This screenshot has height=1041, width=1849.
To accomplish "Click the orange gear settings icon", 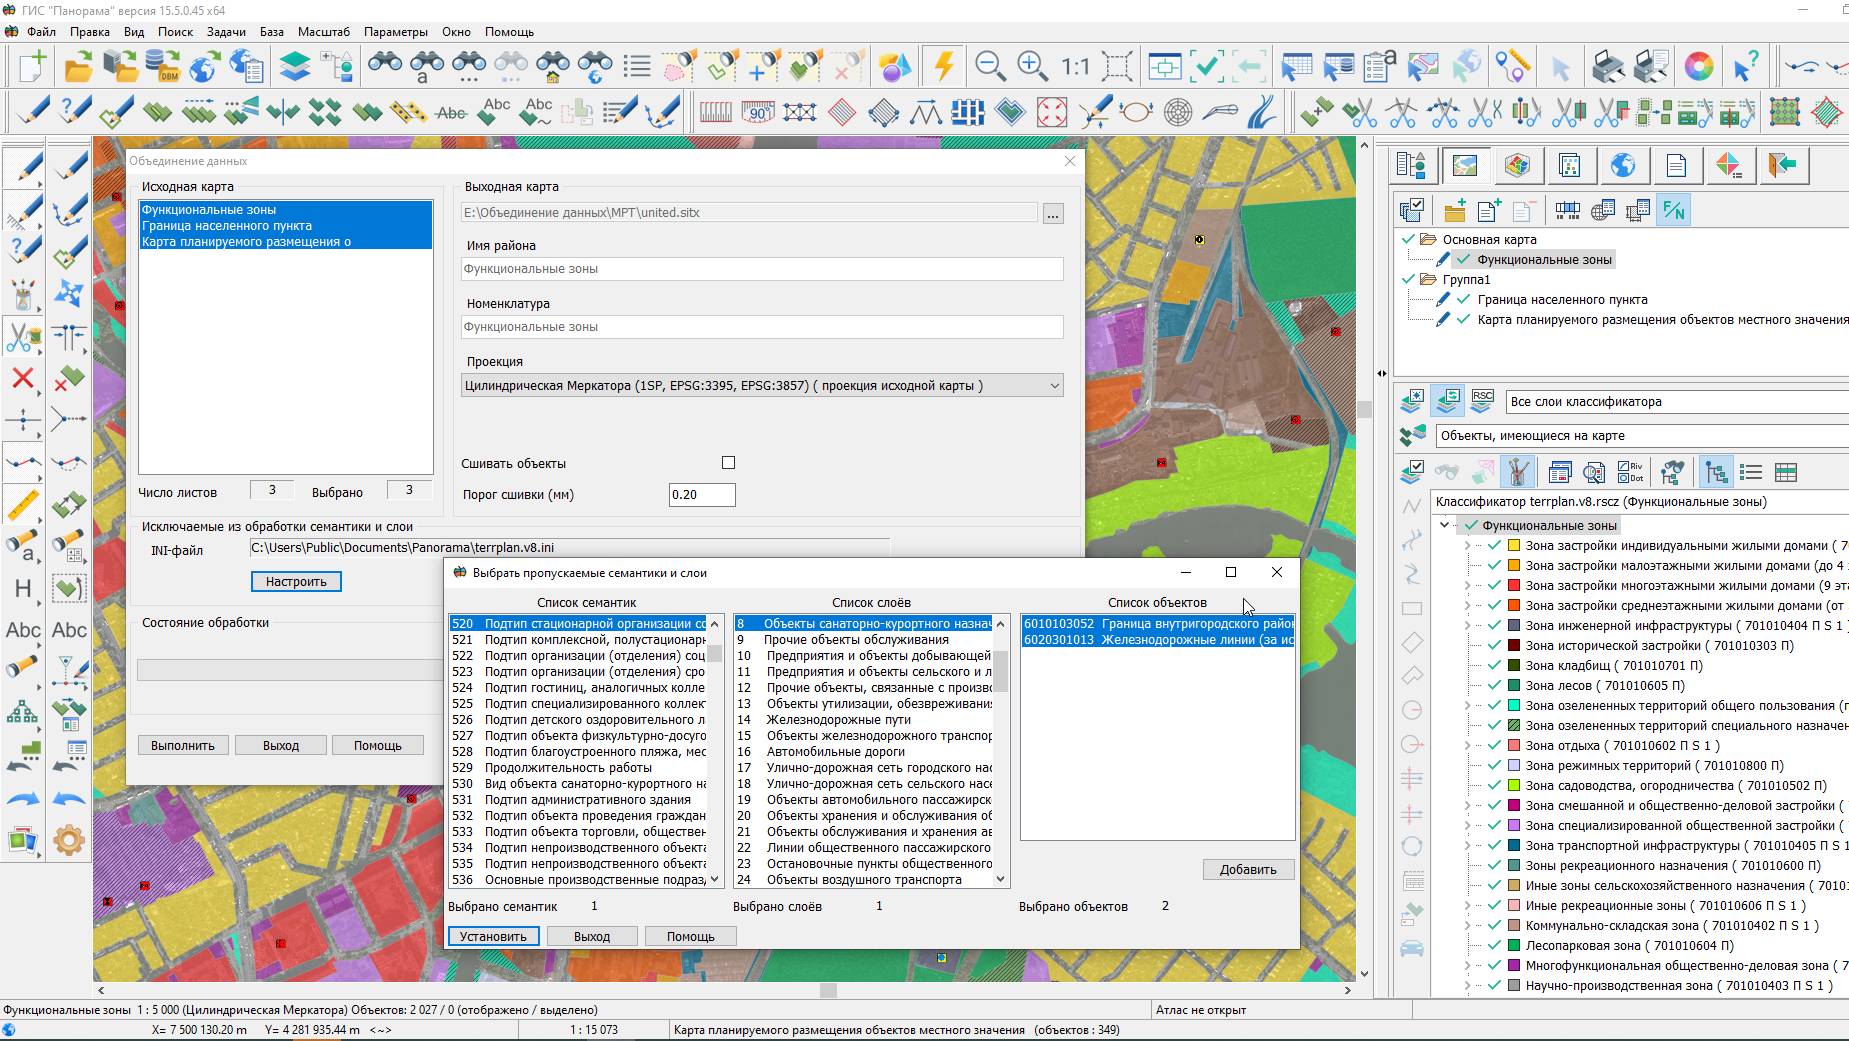I will (68, 840).
